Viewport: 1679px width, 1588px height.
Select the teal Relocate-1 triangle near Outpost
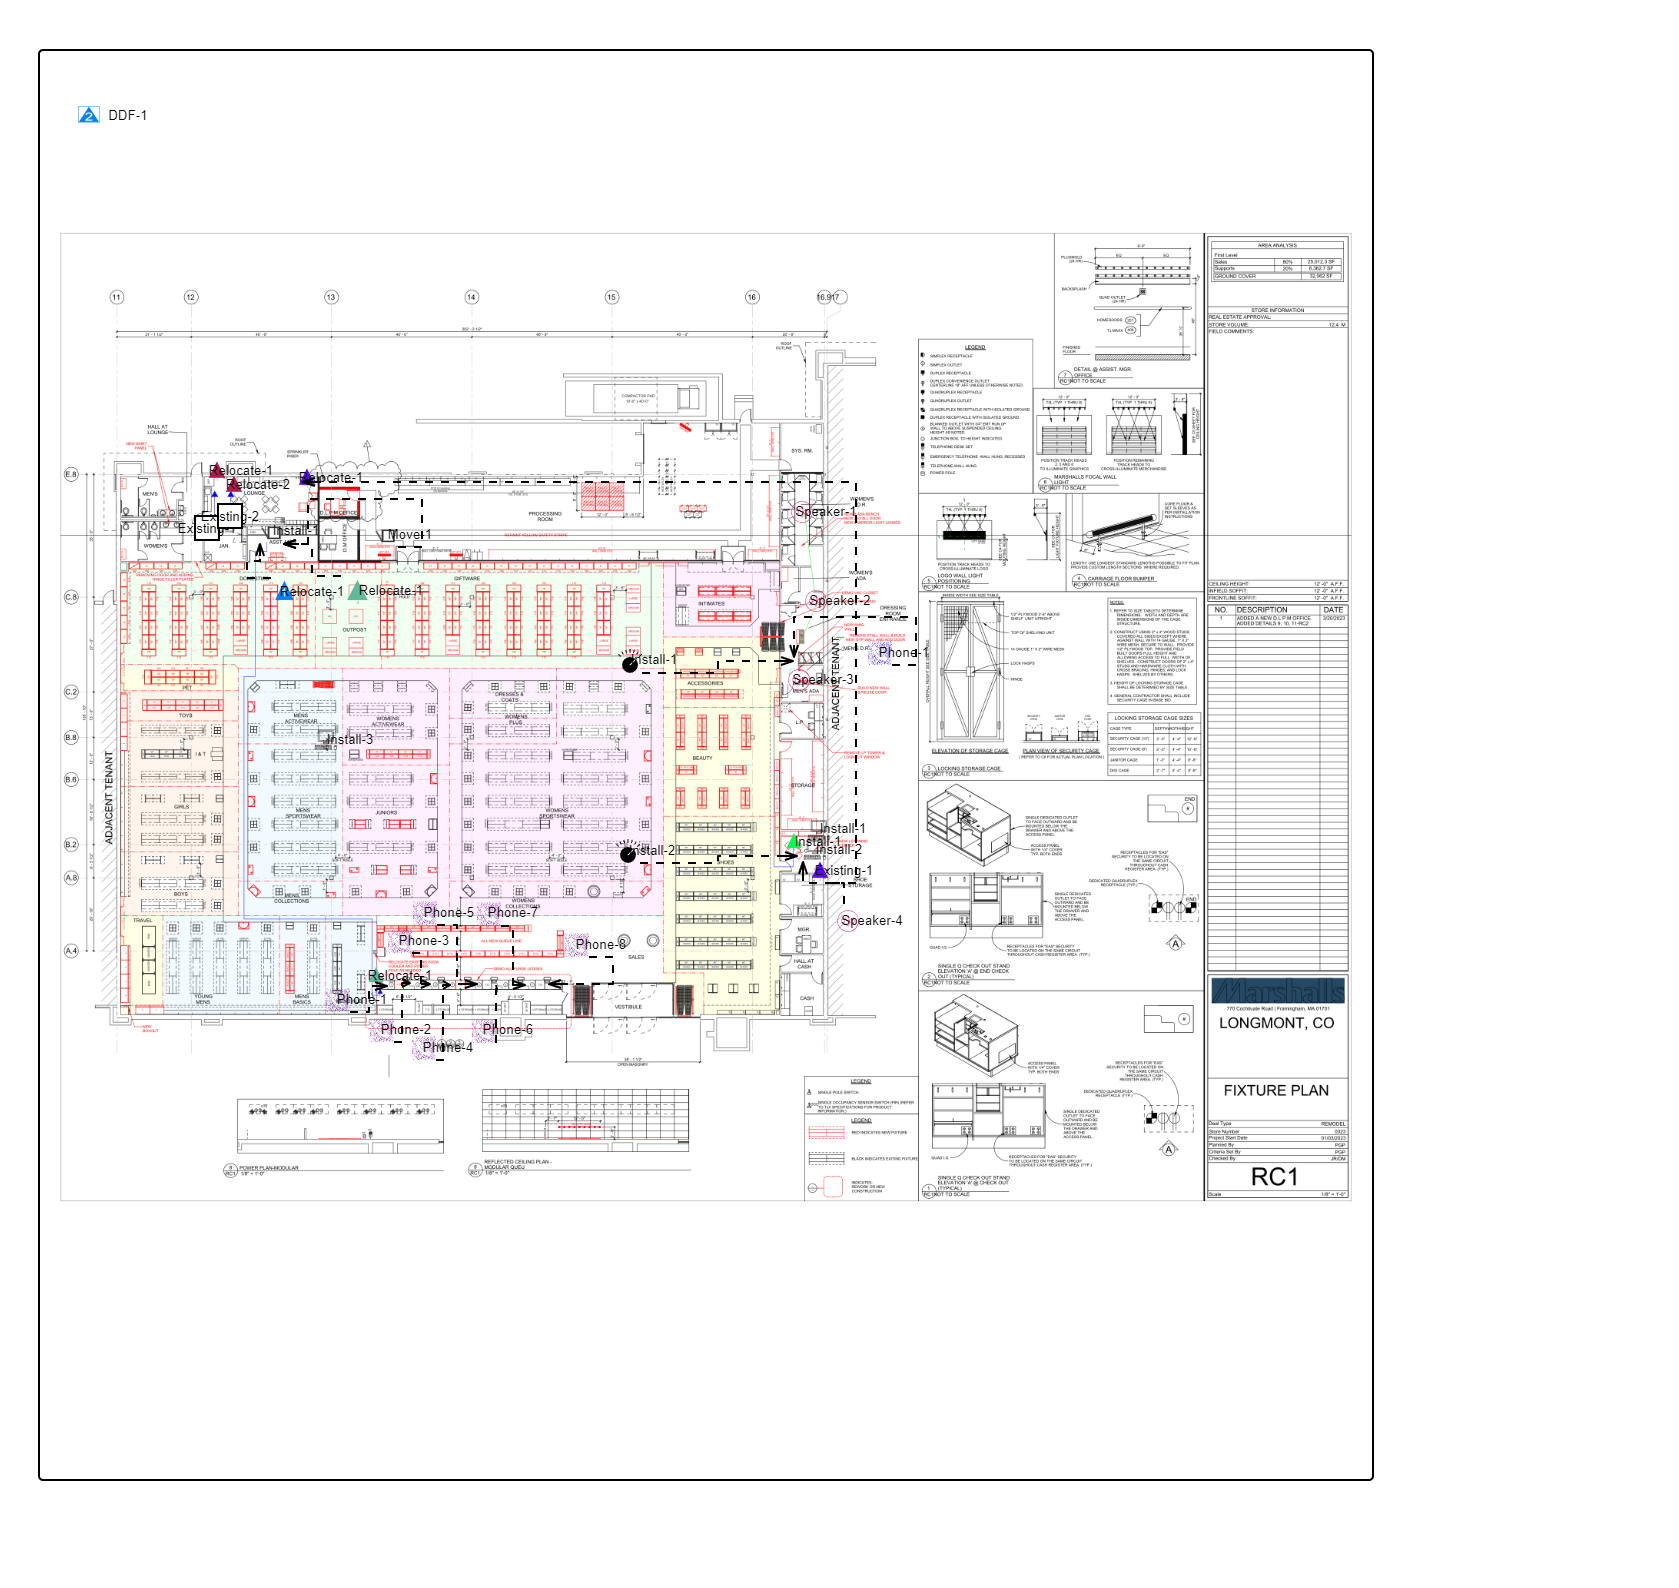point(356,591)
